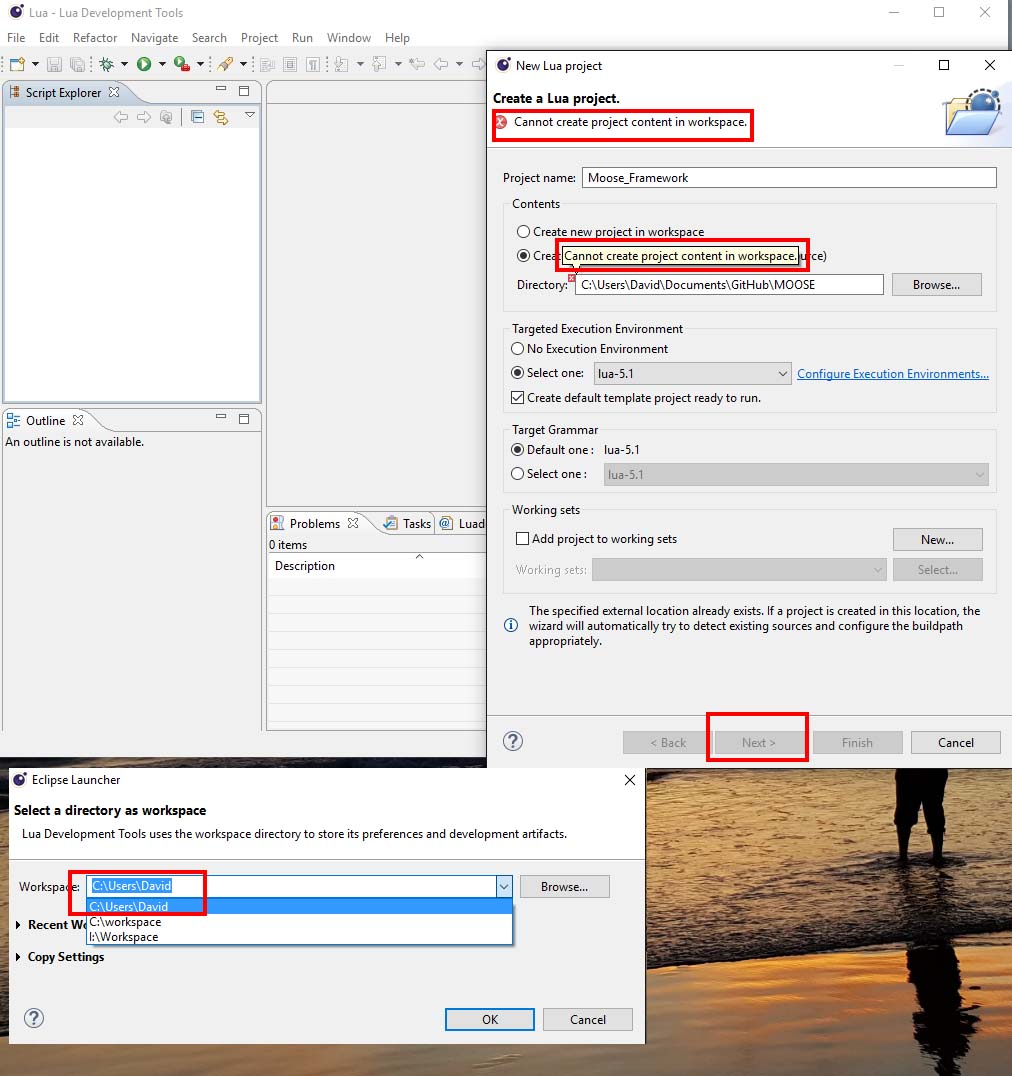Expand Recent Workspaces section
This screenshot has width=1012, height=1076.
click(18, 925)
